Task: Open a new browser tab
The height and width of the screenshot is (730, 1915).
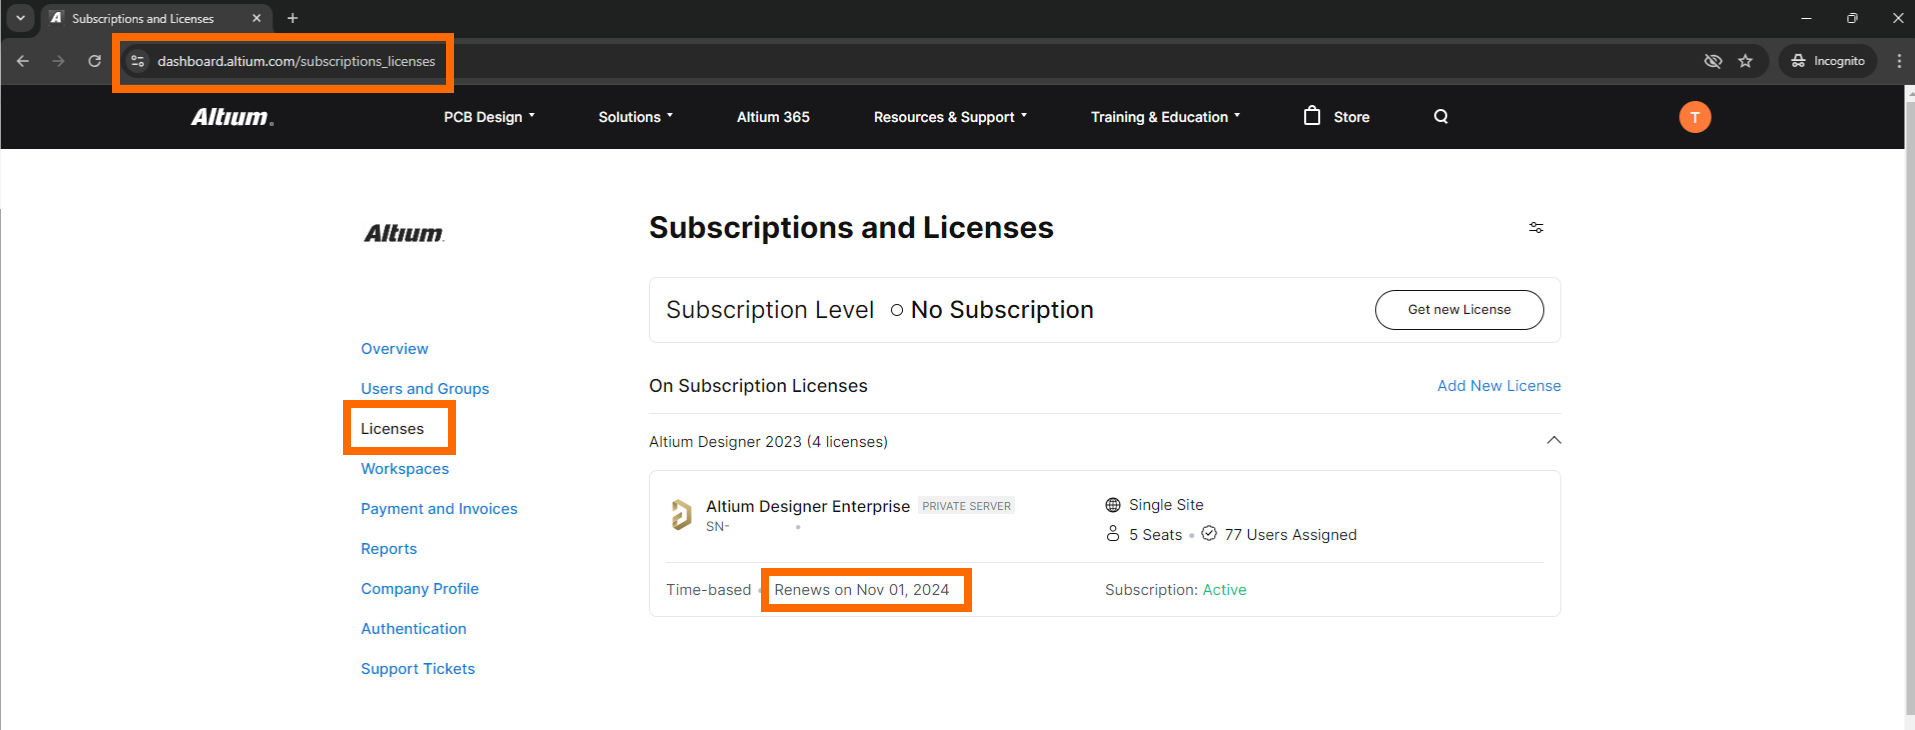Action: [293, 18]
